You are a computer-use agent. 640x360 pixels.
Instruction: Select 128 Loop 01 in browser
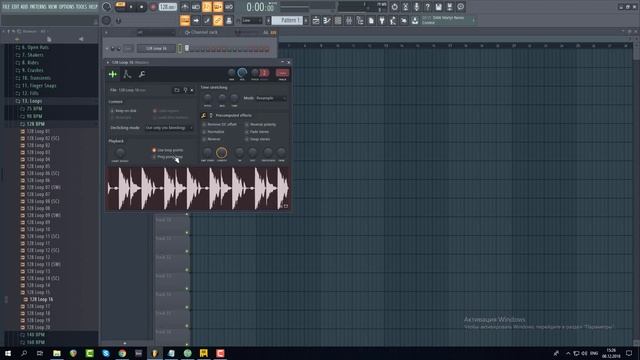(38, 131)
